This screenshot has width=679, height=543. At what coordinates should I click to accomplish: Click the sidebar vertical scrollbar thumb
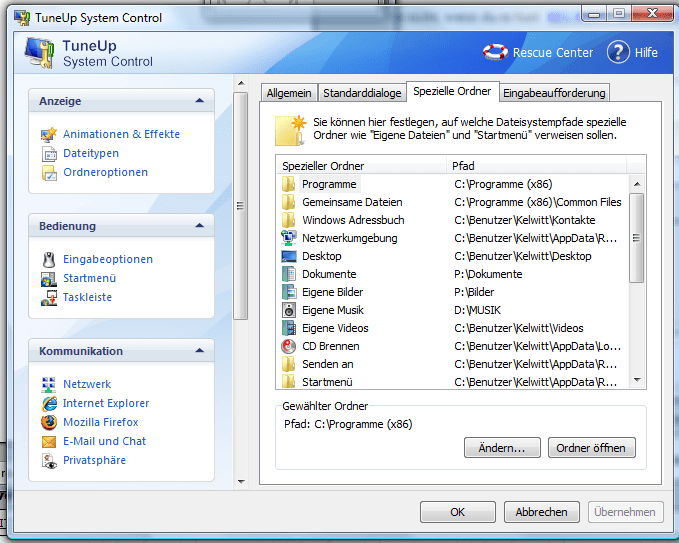(x=241, y=206)
